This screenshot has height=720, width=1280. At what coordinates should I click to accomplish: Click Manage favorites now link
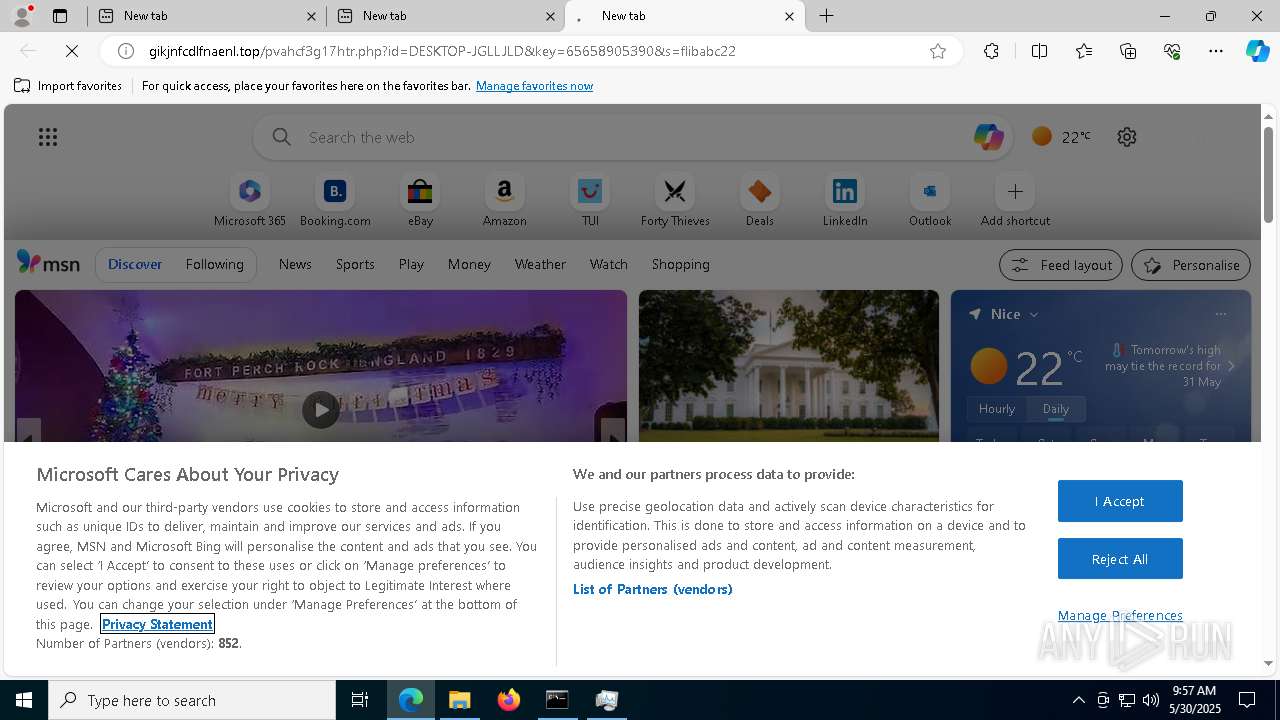click(534, 86)
